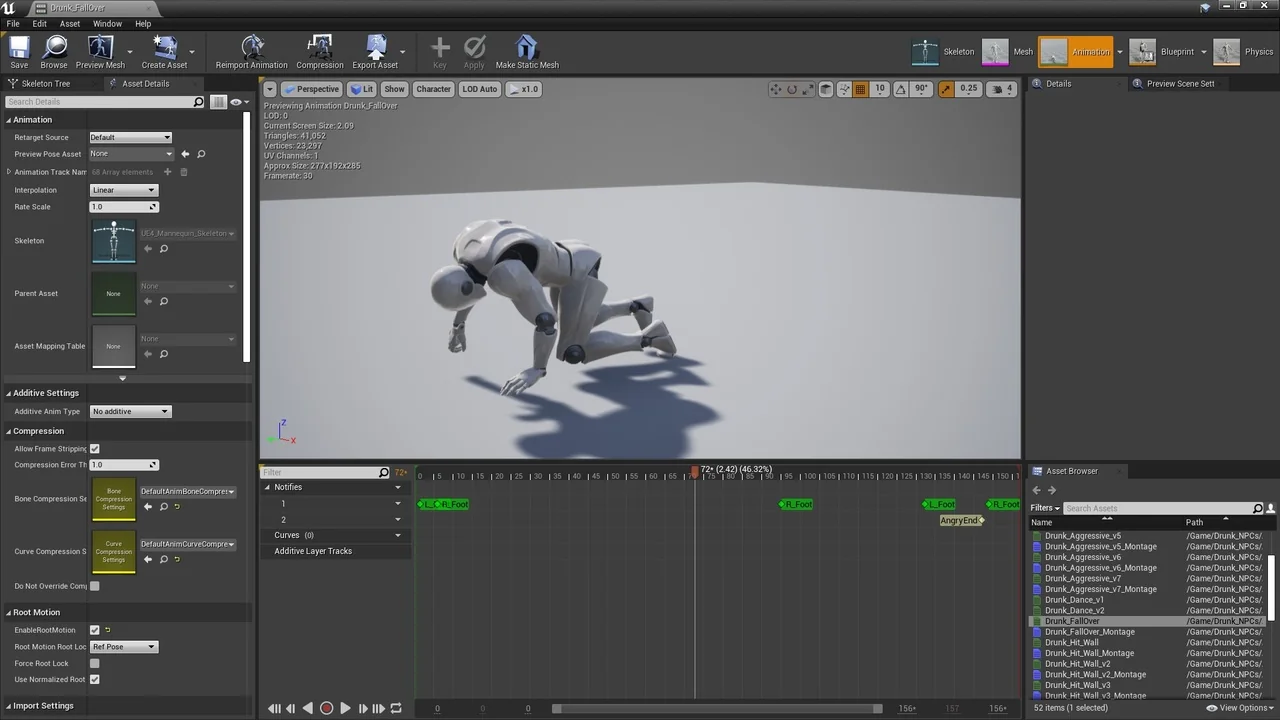Click the Lit view mode button
The image size is (1280, 720).
point(361,89)
